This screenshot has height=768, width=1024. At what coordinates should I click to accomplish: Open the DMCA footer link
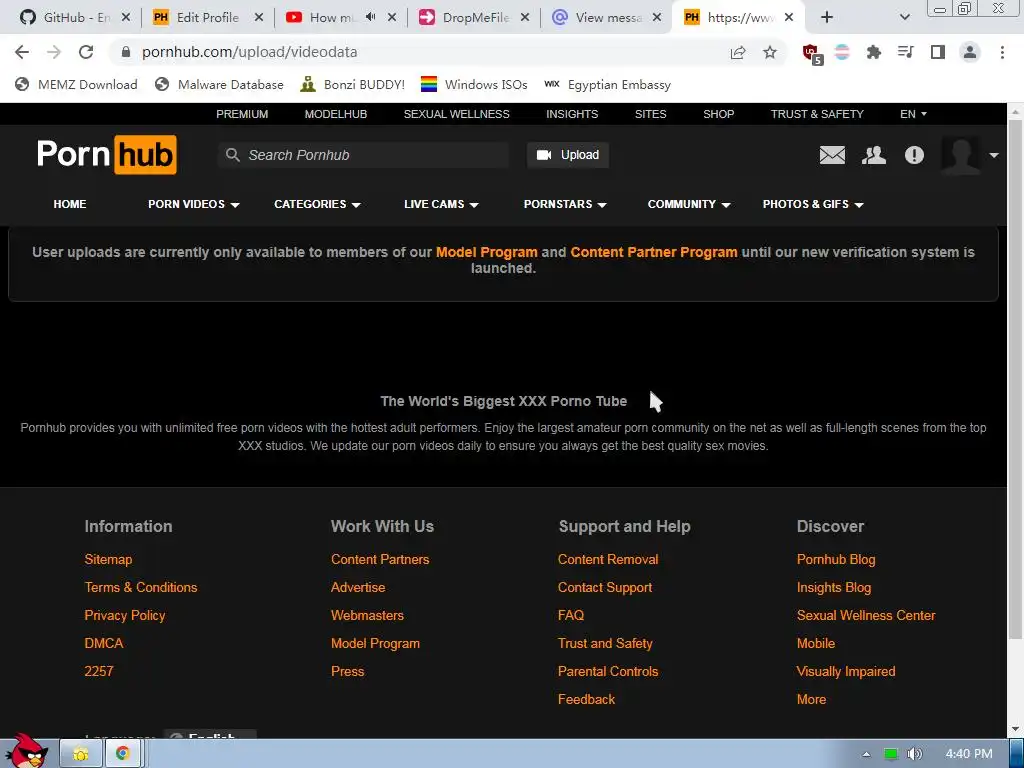tap(104, 643)
